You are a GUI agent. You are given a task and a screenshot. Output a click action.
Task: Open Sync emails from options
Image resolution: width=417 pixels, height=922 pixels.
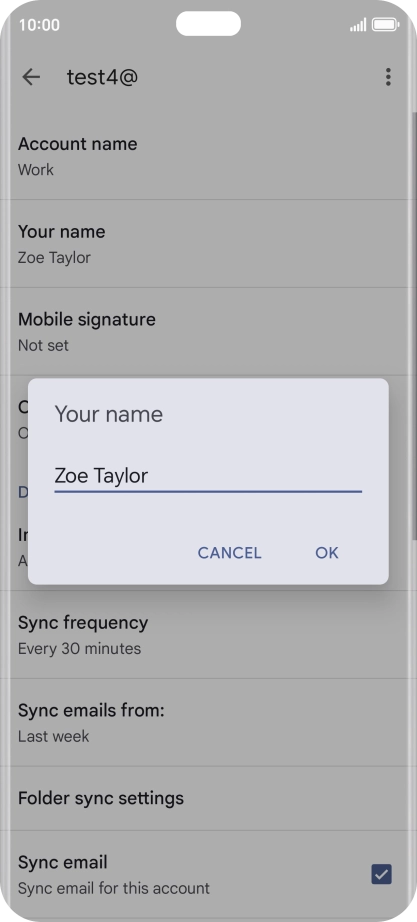[208, 723]
